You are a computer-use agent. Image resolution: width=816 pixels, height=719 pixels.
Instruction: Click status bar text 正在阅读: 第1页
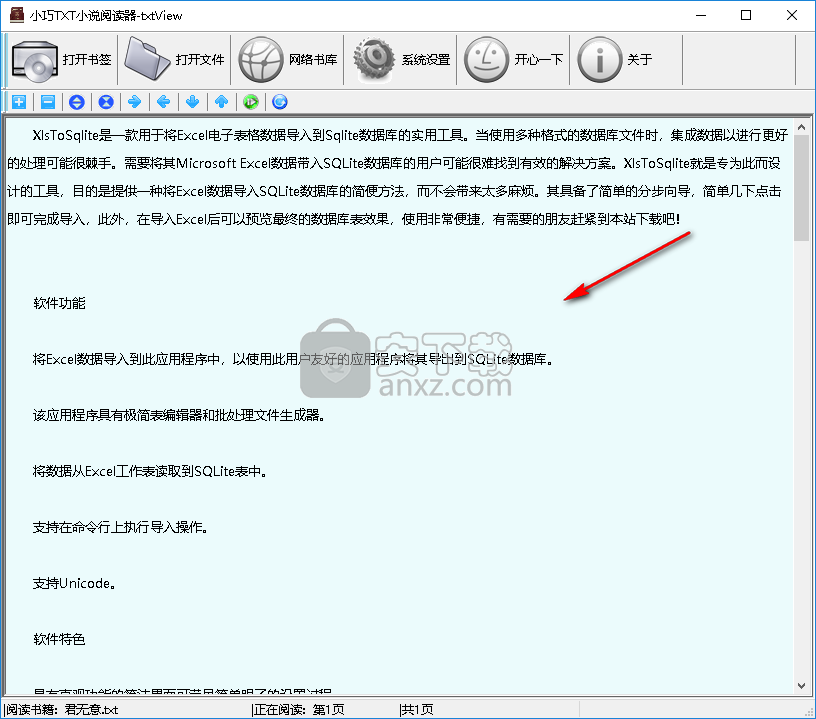point(298,710)
